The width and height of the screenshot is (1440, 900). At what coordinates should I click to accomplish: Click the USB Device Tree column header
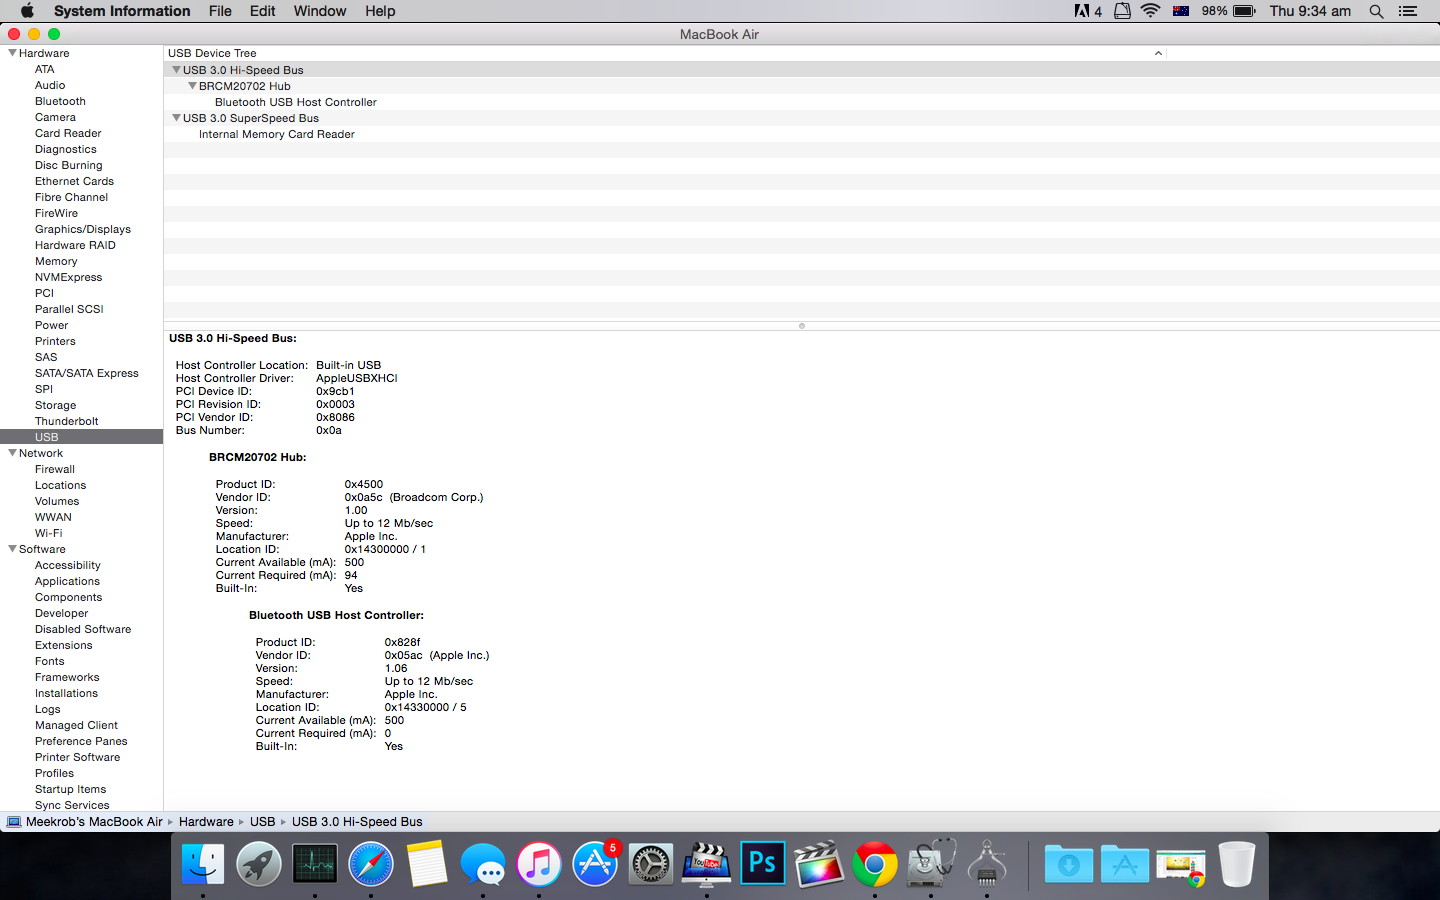point(665,53)
